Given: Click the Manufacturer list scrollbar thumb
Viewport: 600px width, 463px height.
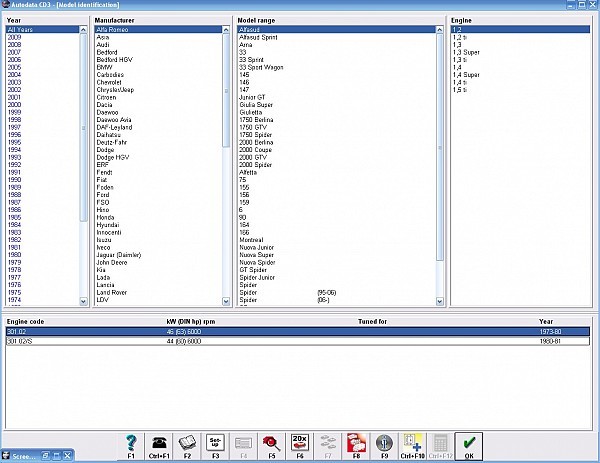Looking at the screenshot, I should (226, 91).
